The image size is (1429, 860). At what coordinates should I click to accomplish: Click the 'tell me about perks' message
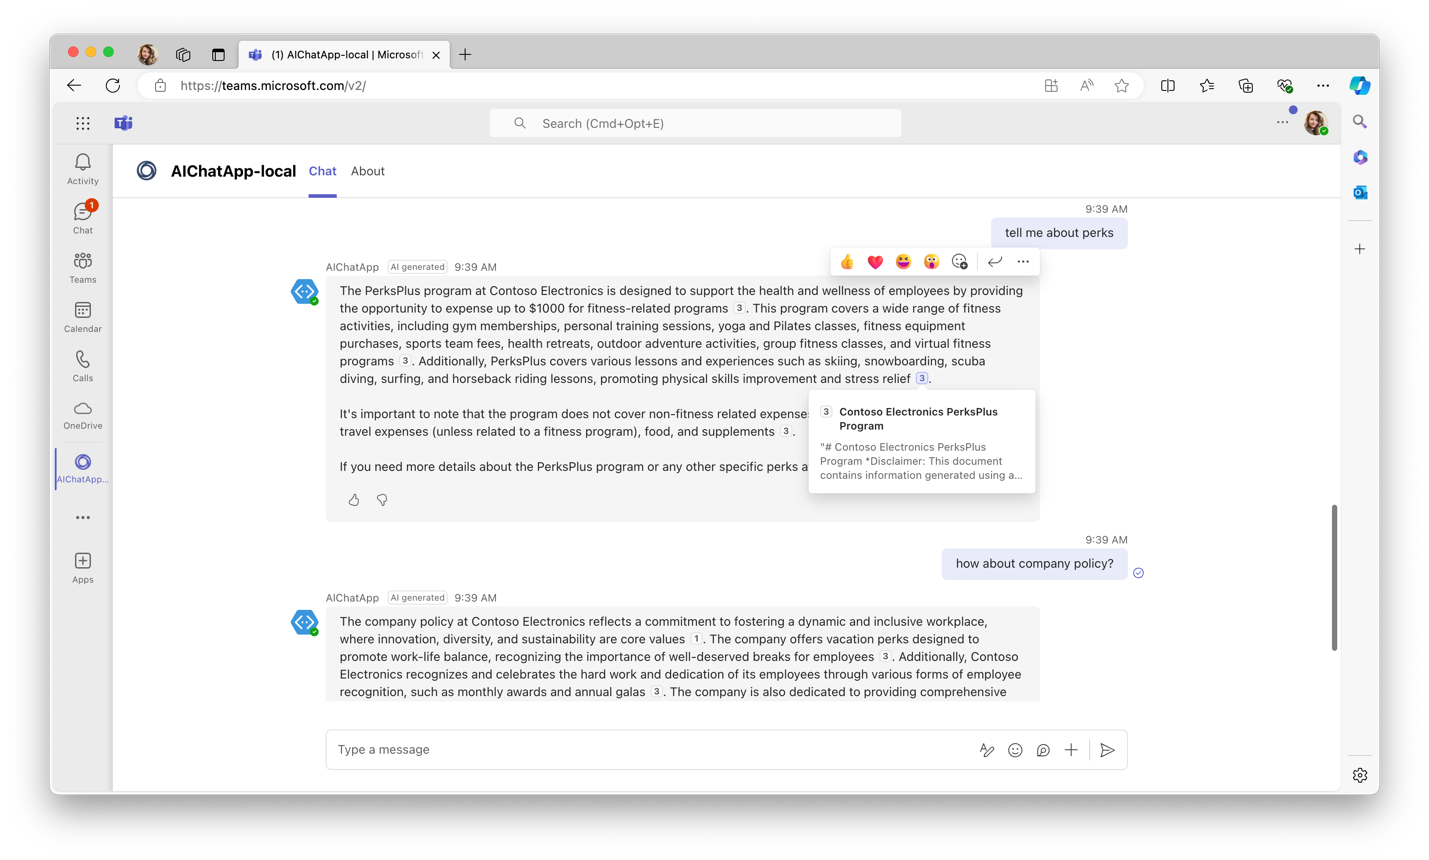1059,233
